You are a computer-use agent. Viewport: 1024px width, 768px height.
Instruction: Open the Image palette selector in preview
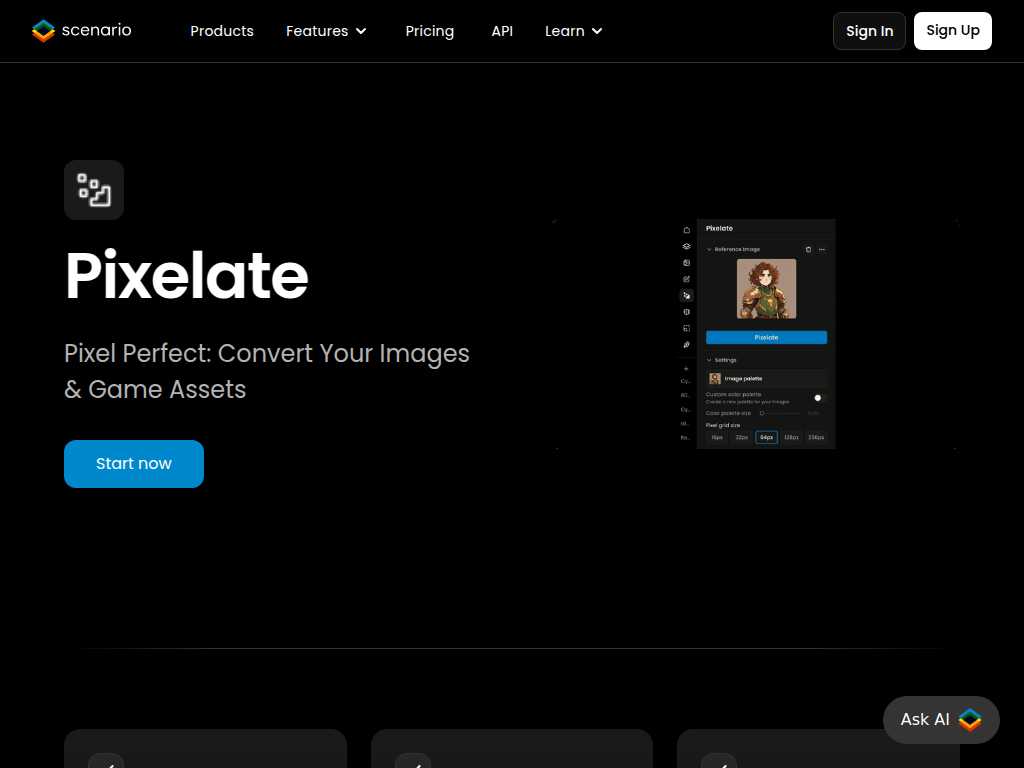(766, 379)
